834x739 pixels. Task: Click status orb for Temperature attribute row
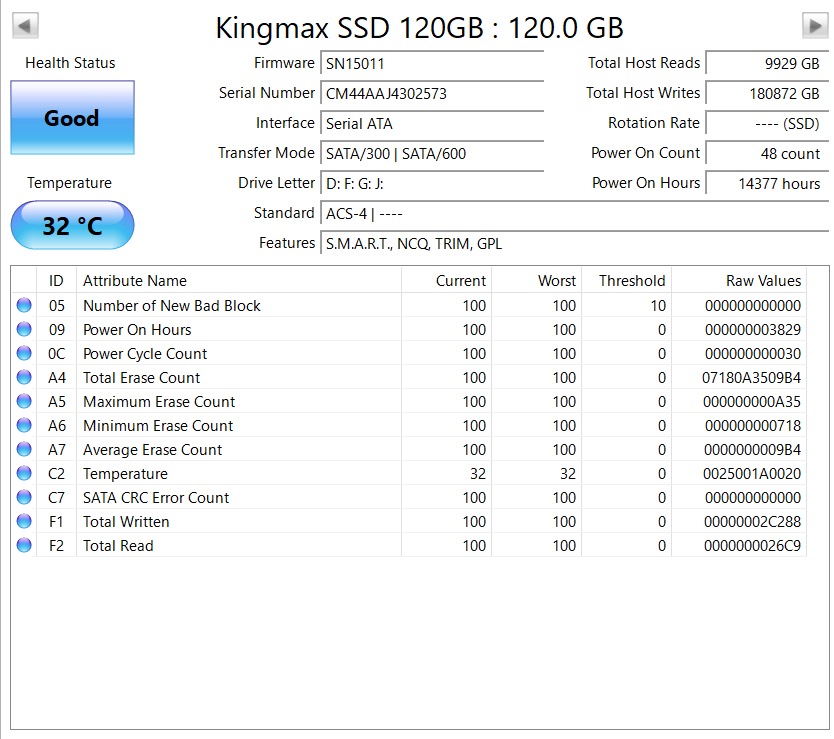(x=24, y=473)
